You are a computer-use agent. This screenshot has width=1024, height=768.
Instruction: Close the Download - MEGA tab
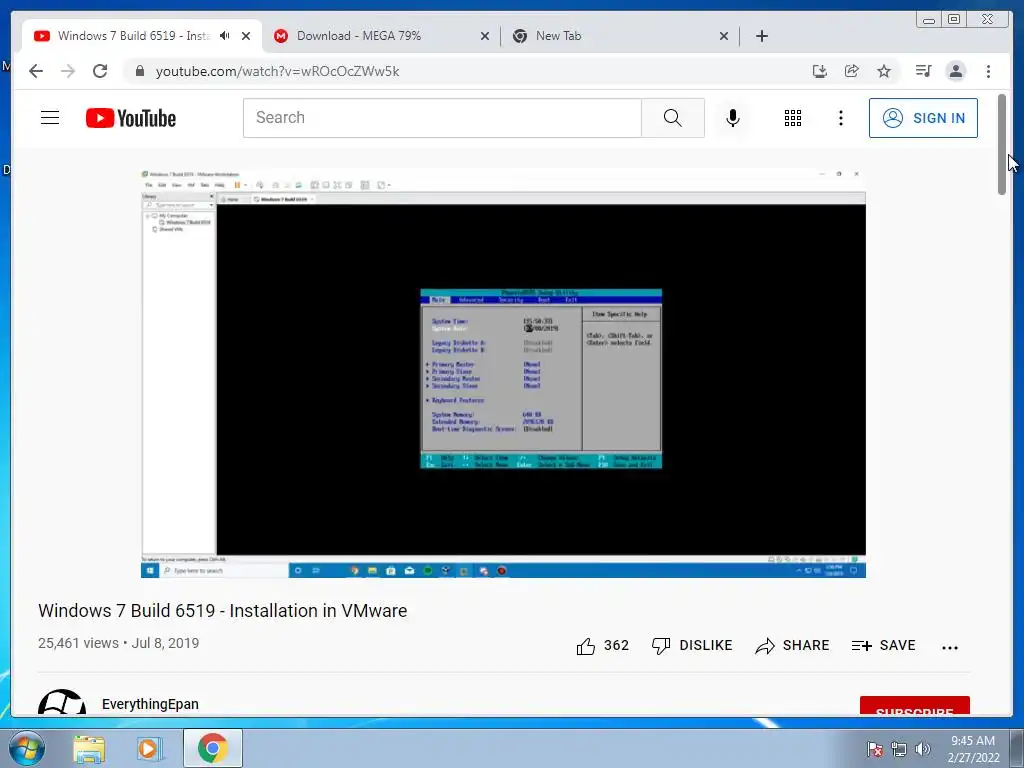point(485,36)
